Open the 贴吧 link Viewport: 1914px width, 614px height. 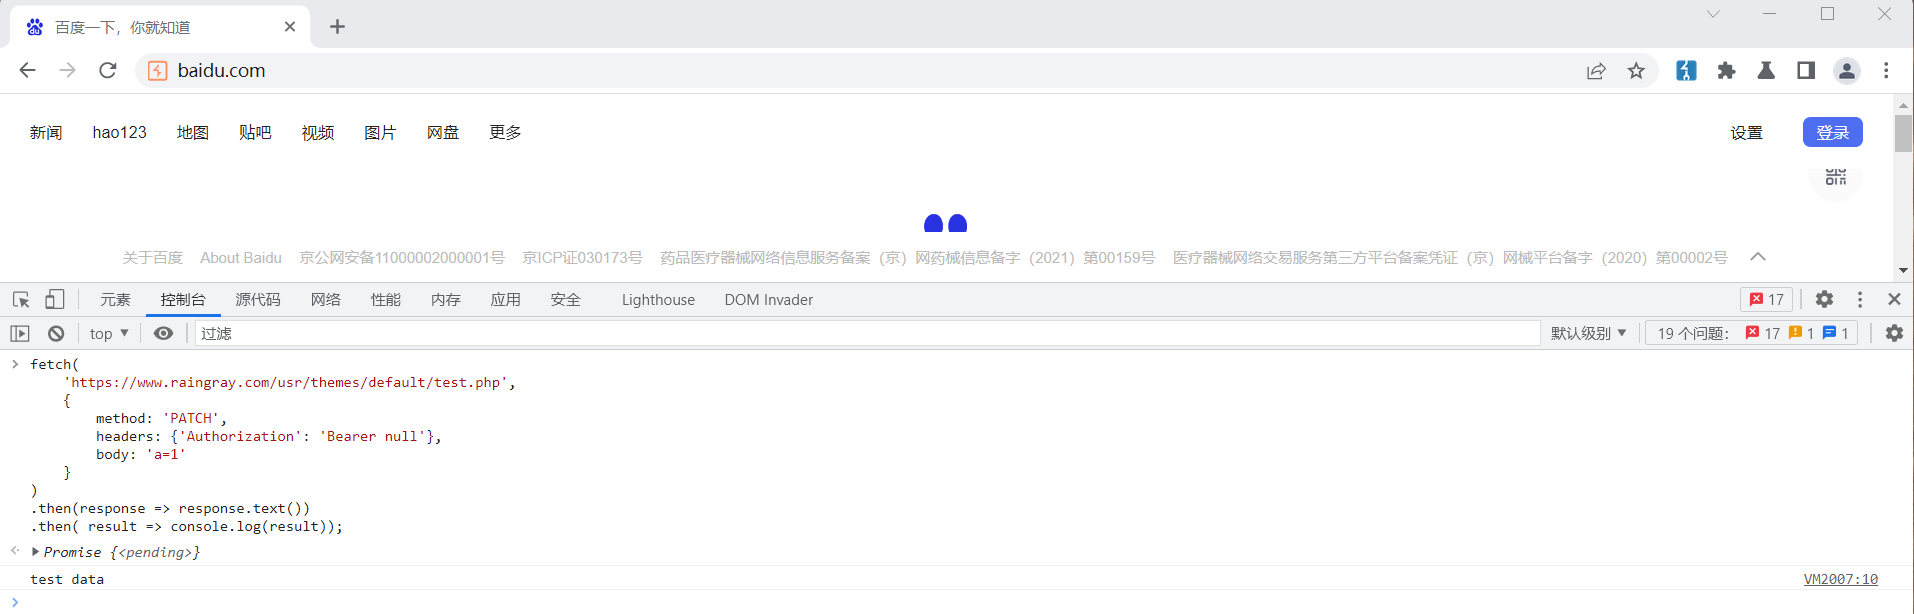[255, 132]
